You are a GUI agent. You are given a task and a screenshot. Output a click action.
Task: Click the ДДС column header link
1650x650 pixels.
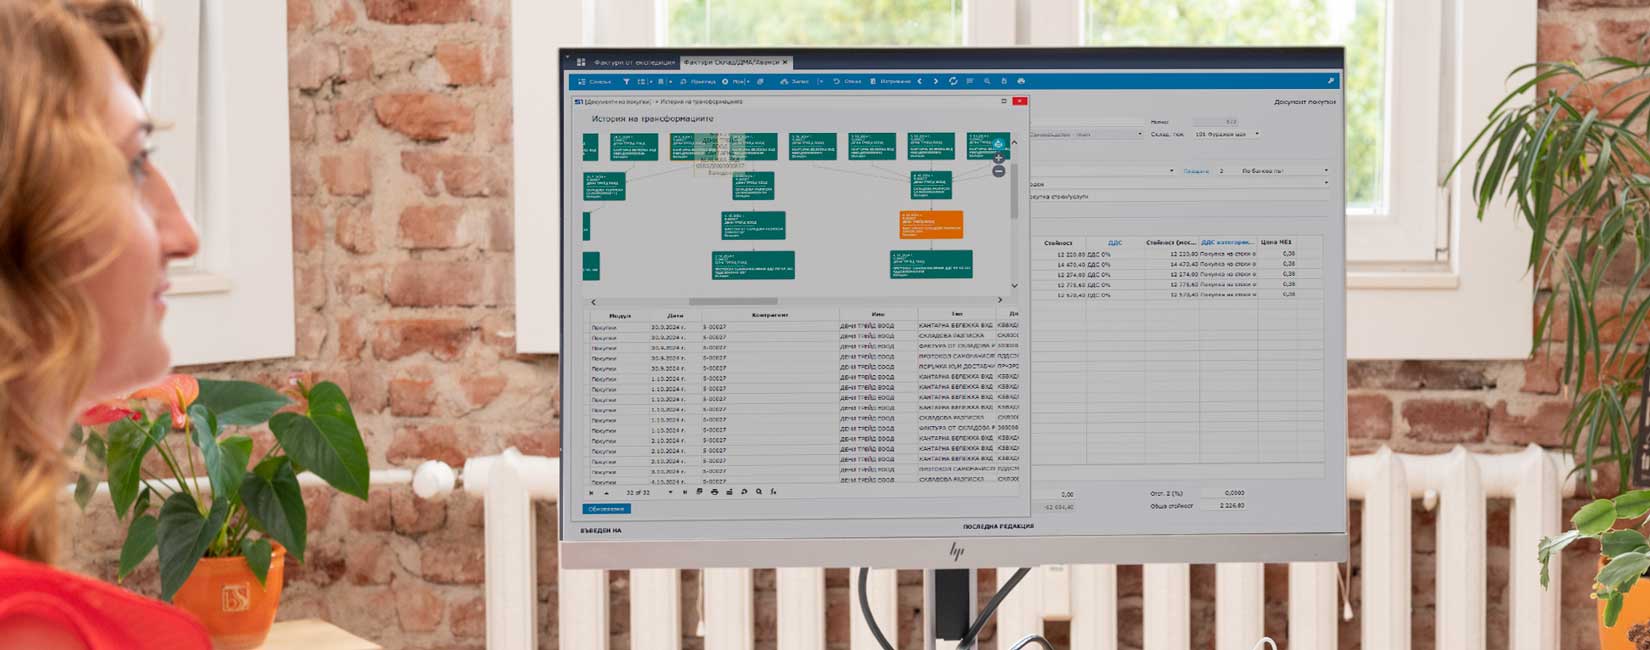click(1115, 242)
